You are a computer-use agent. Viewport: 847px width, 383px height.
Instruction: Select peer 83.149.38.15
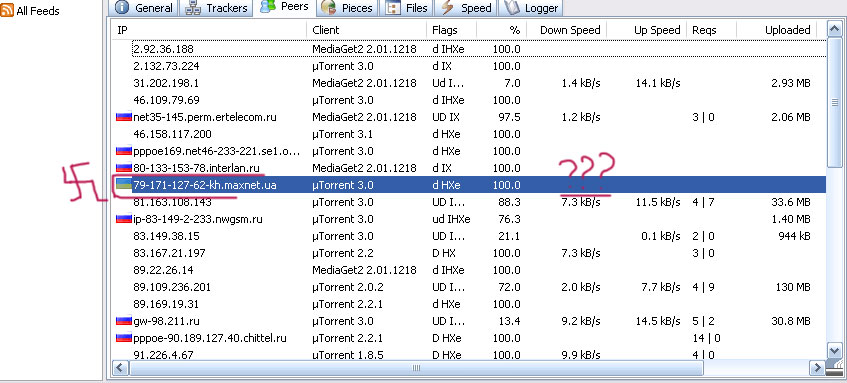point(166,236)
